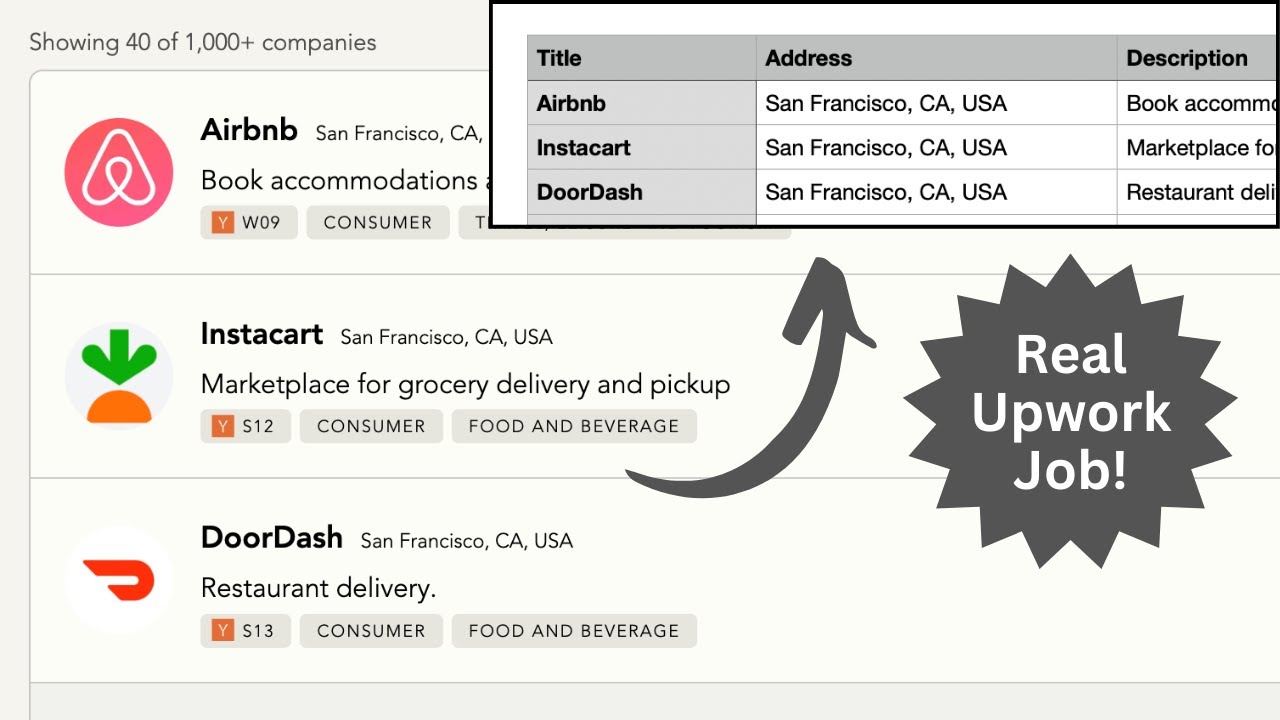Click the Y Combinator S12 batch badge
Viewport: 1280px width, 720px height.
tap(246, 426)
